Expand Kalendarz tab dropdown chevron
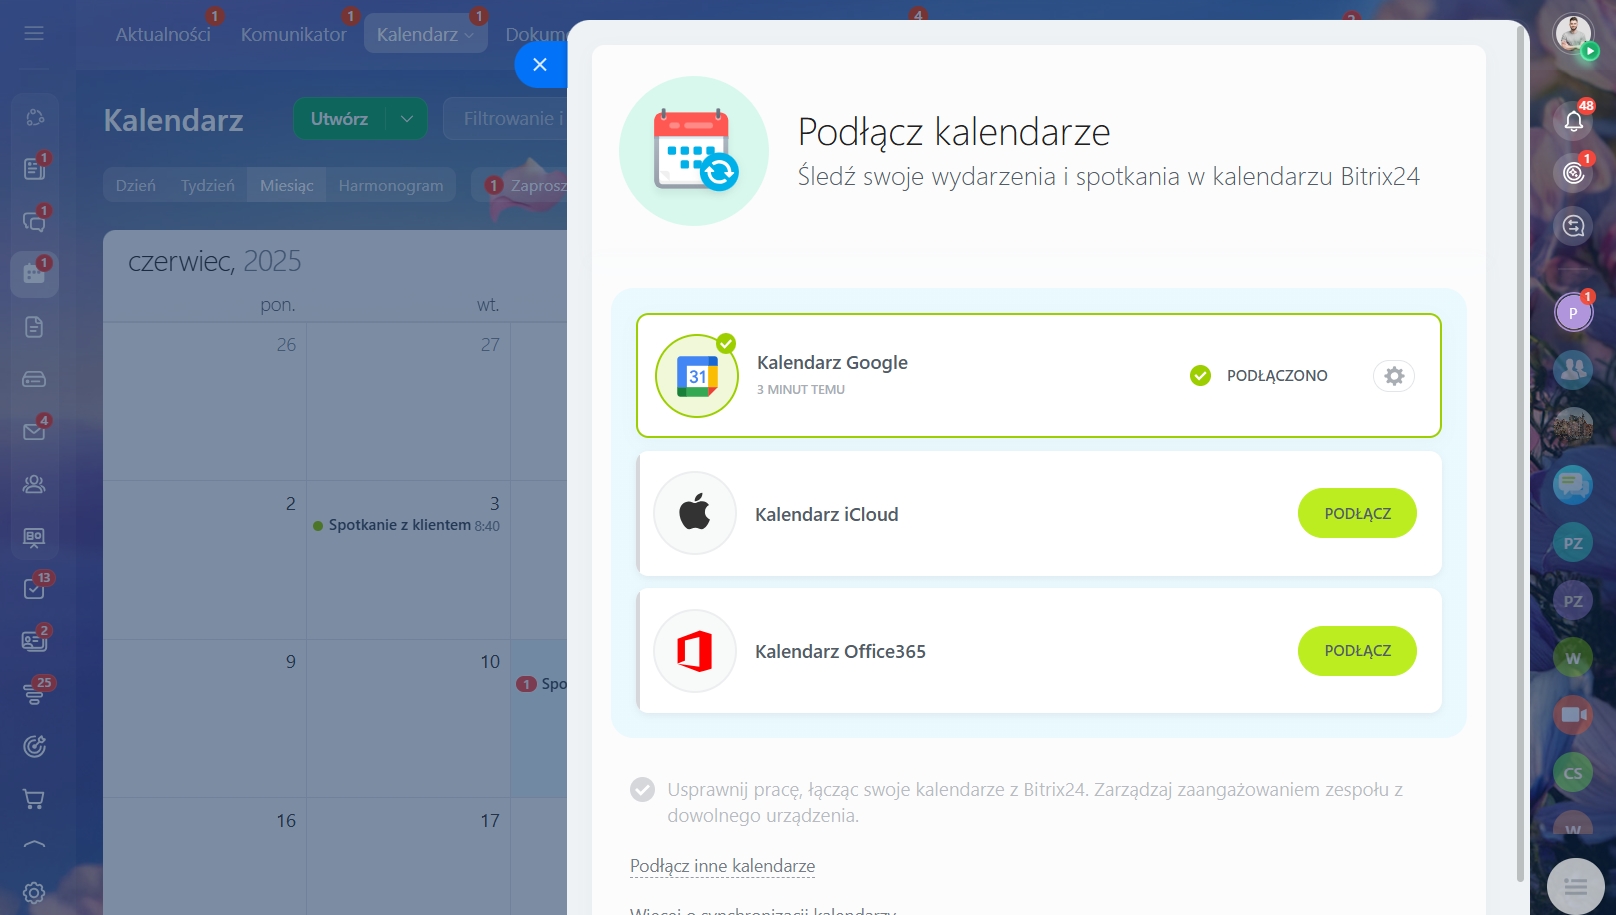Screen dimensions: 1616x915 [x=469, y=35]
